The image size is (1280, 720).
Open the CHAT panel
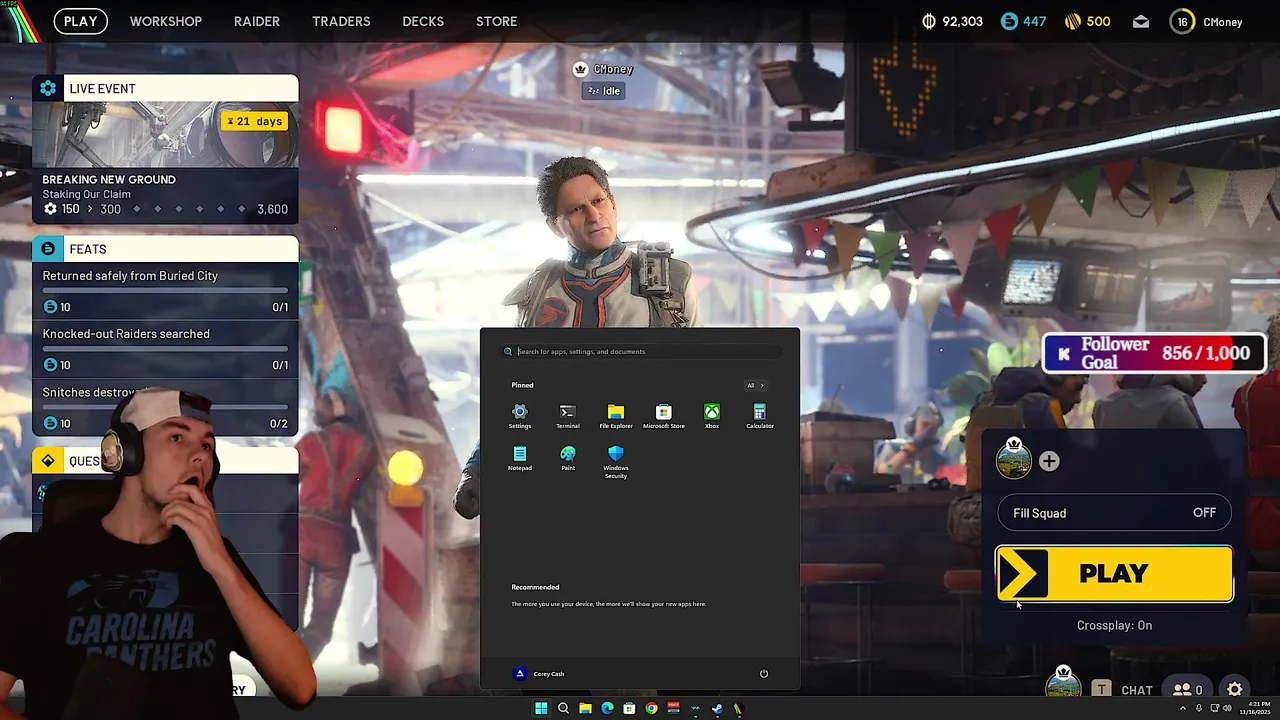pyautogui.click(x=1137, y=690)
